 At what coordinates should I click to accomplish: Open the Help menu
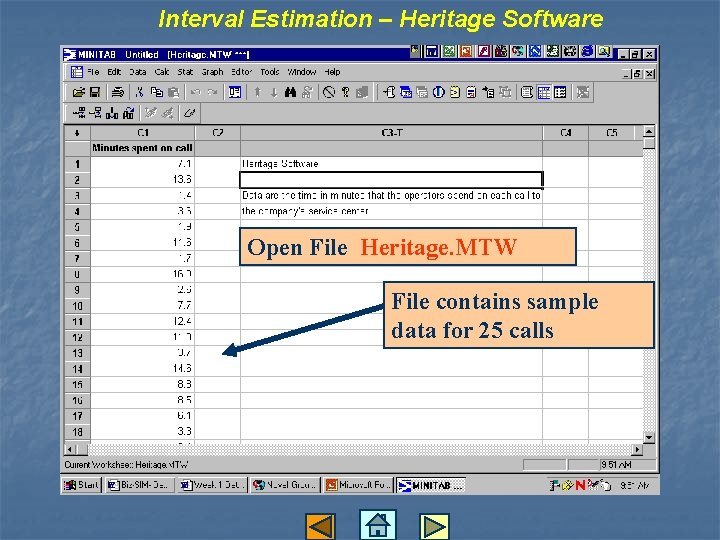pyautogui.click(x=332, y=72)
